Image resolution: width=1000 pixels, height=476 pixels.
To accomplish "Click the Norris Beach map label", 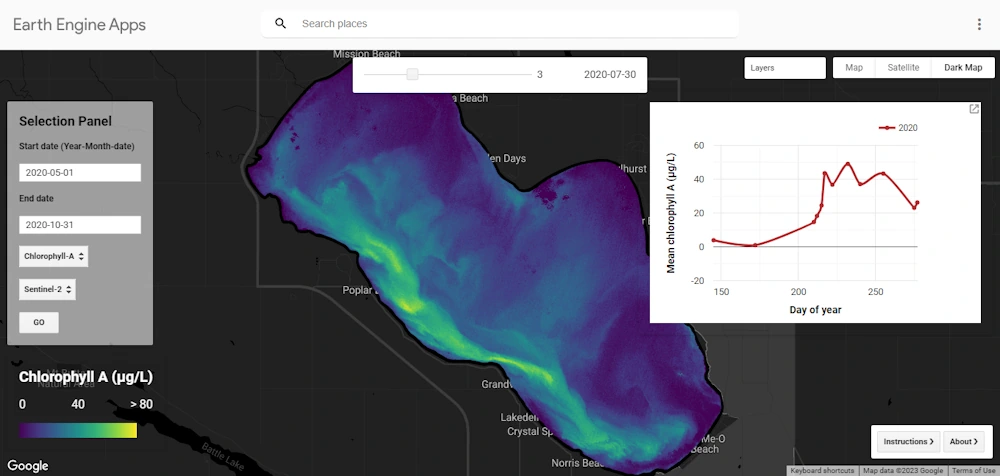I will pyautogui.click(x=575, y=463).
